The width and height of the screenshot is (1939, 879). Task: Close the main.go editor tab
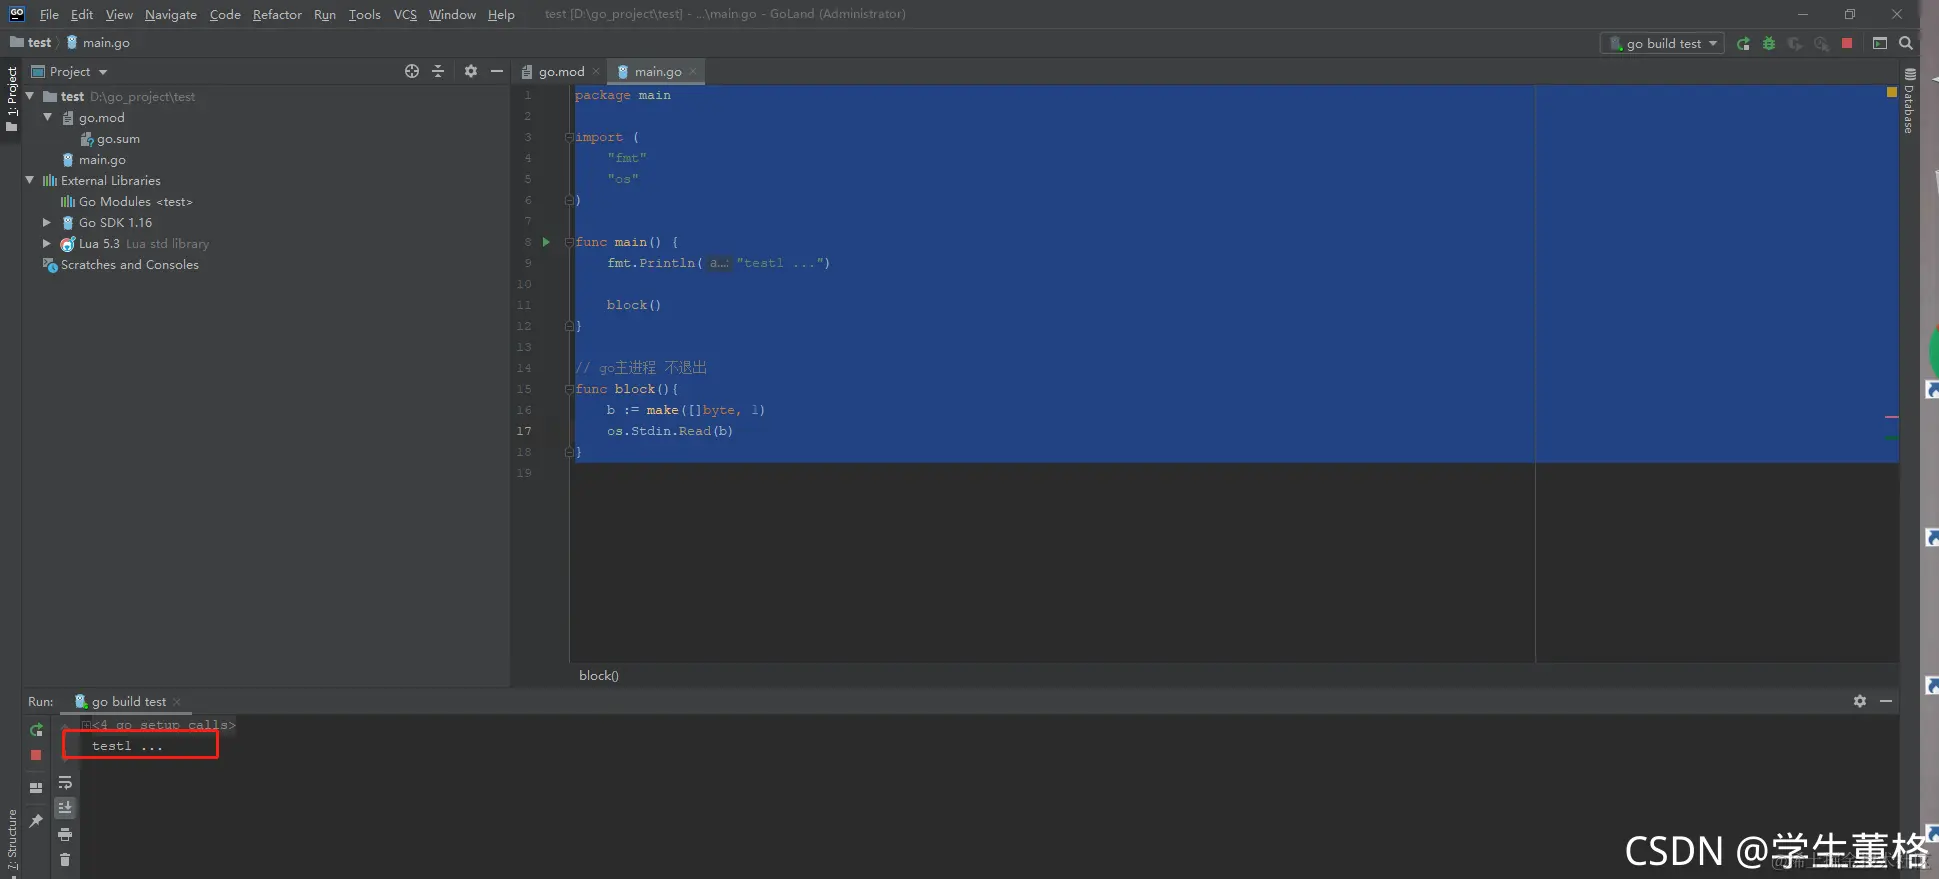(693, 72)
